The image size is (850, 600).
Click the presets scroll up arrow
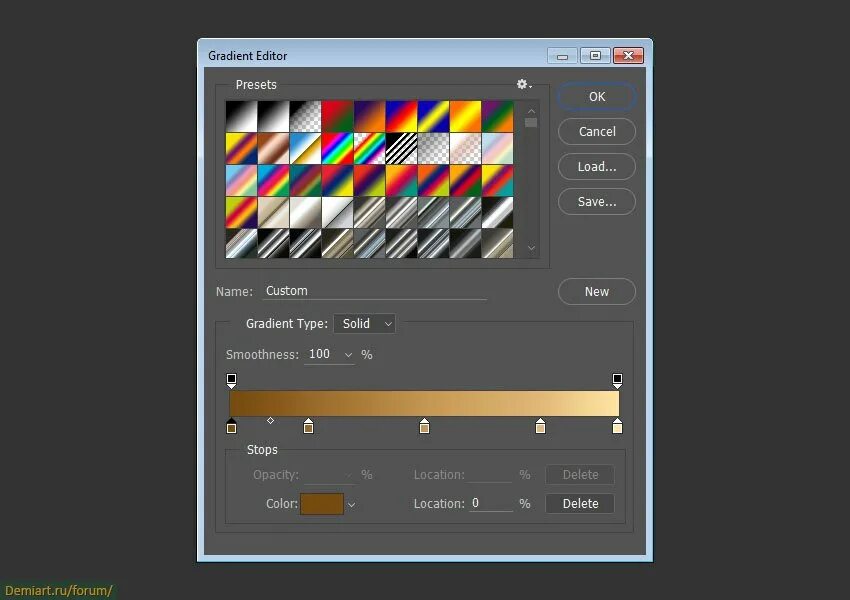[531, 111]
